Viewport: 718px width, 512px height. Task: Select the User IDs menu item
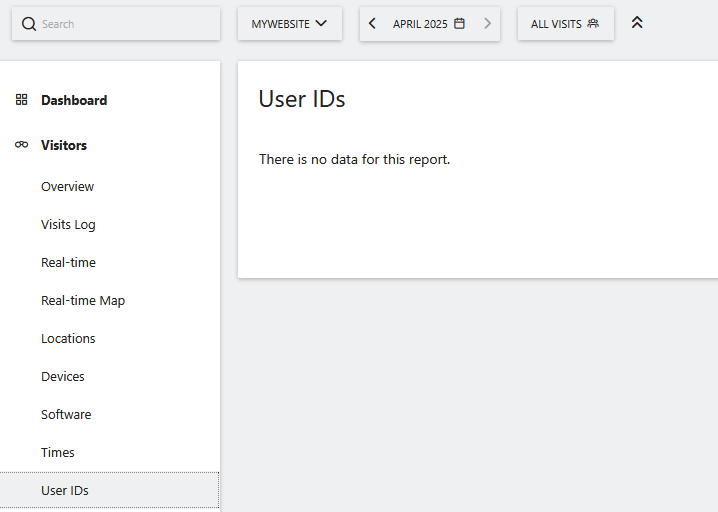point(109,490)
